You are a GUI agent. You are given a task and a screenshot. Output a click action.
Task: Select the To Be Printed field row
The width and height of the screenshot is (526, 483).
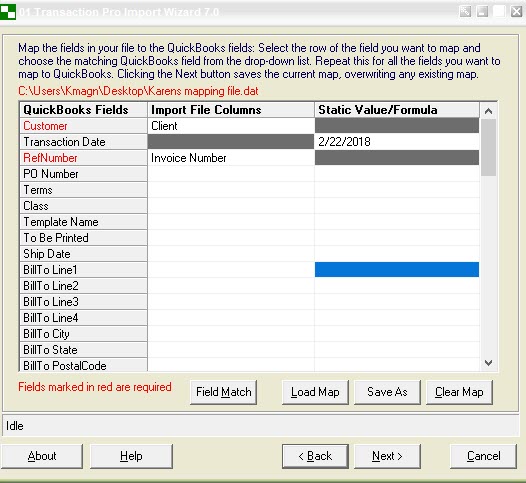84,238
